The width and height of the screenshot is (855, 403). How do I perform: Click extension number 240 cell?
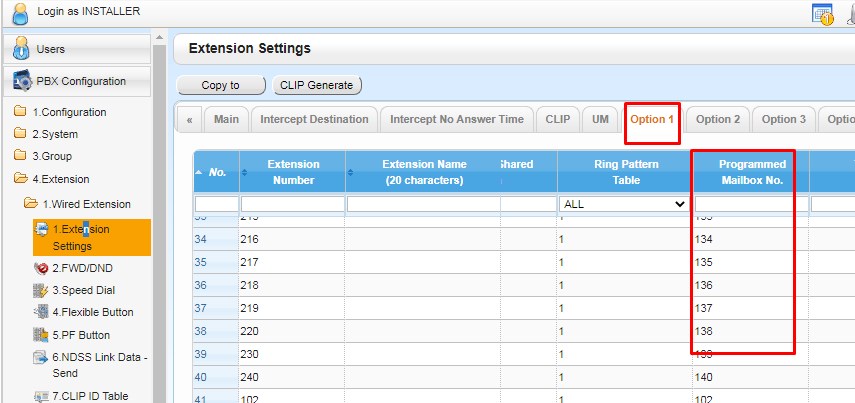tap(292, 377)
